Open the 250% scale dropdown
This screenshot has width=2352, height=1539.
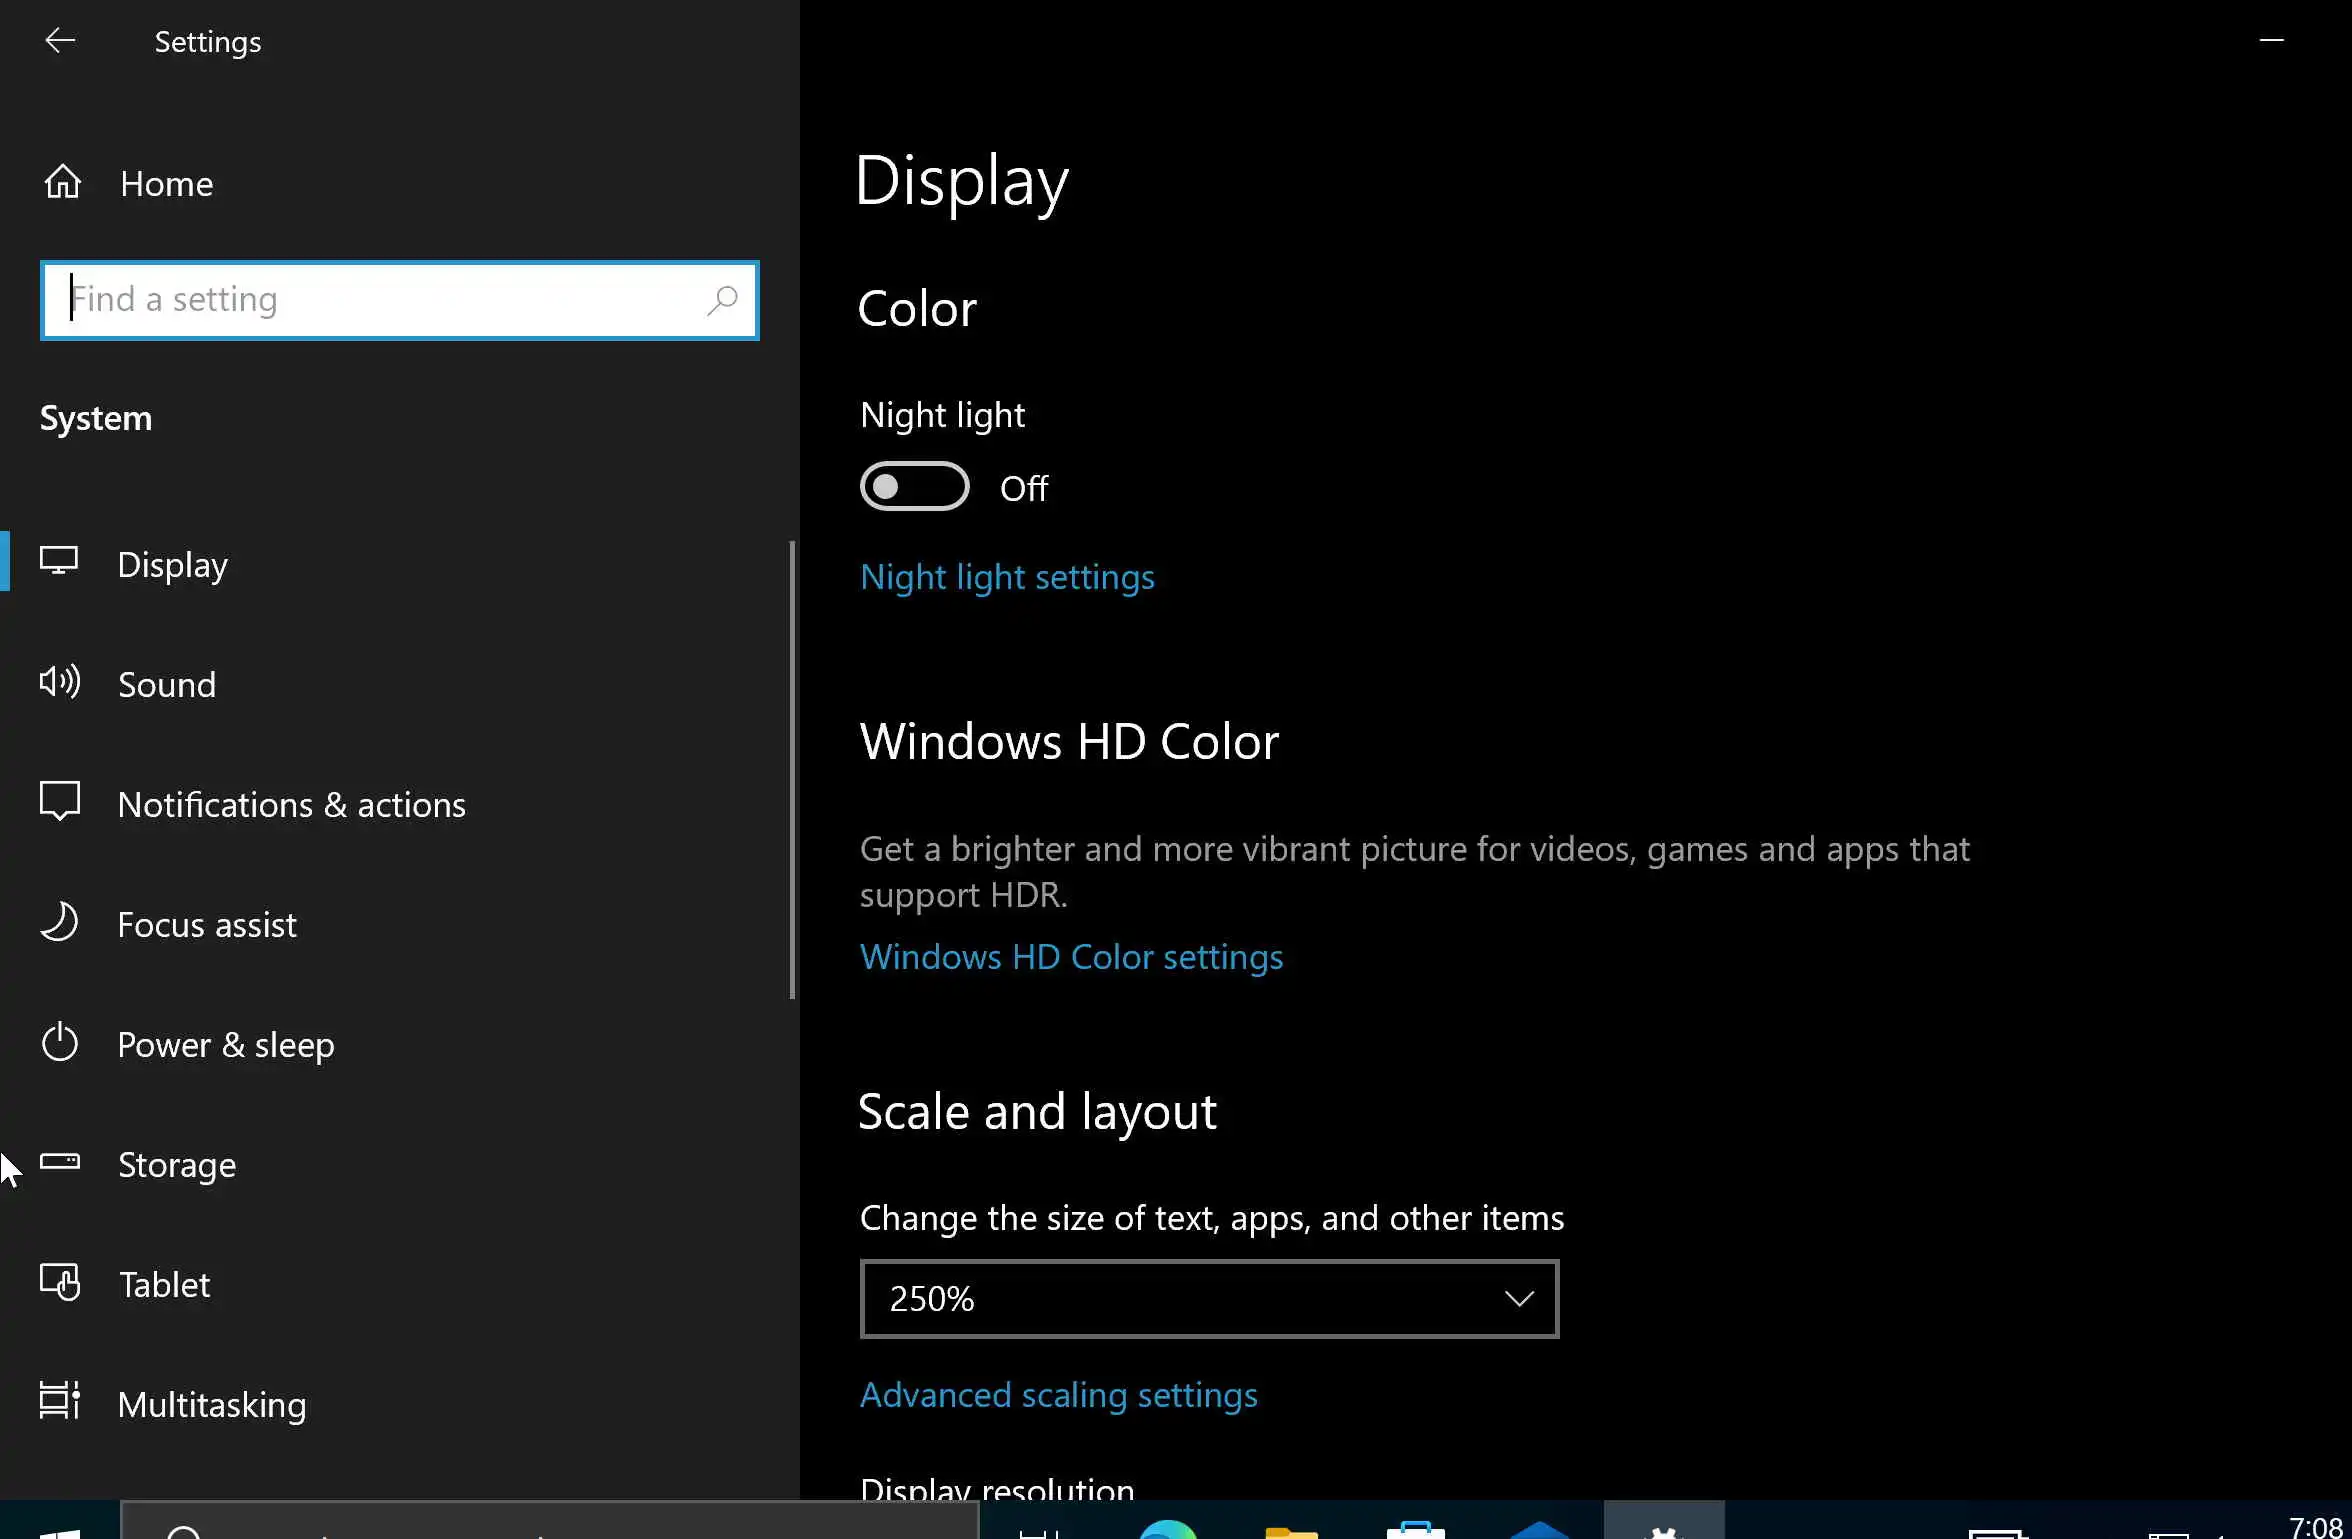click(x=1208, y=1299)
